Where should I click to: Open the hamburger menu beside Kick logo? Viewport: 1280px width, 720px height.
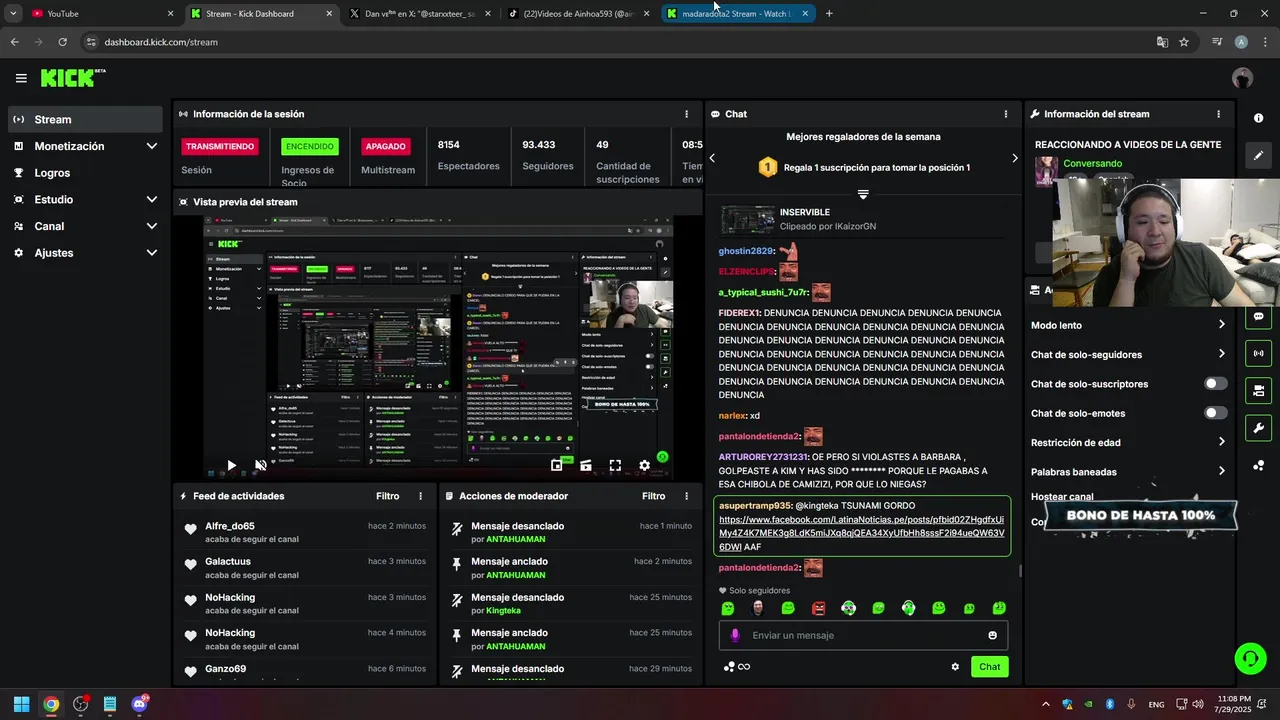click(21, 78)
